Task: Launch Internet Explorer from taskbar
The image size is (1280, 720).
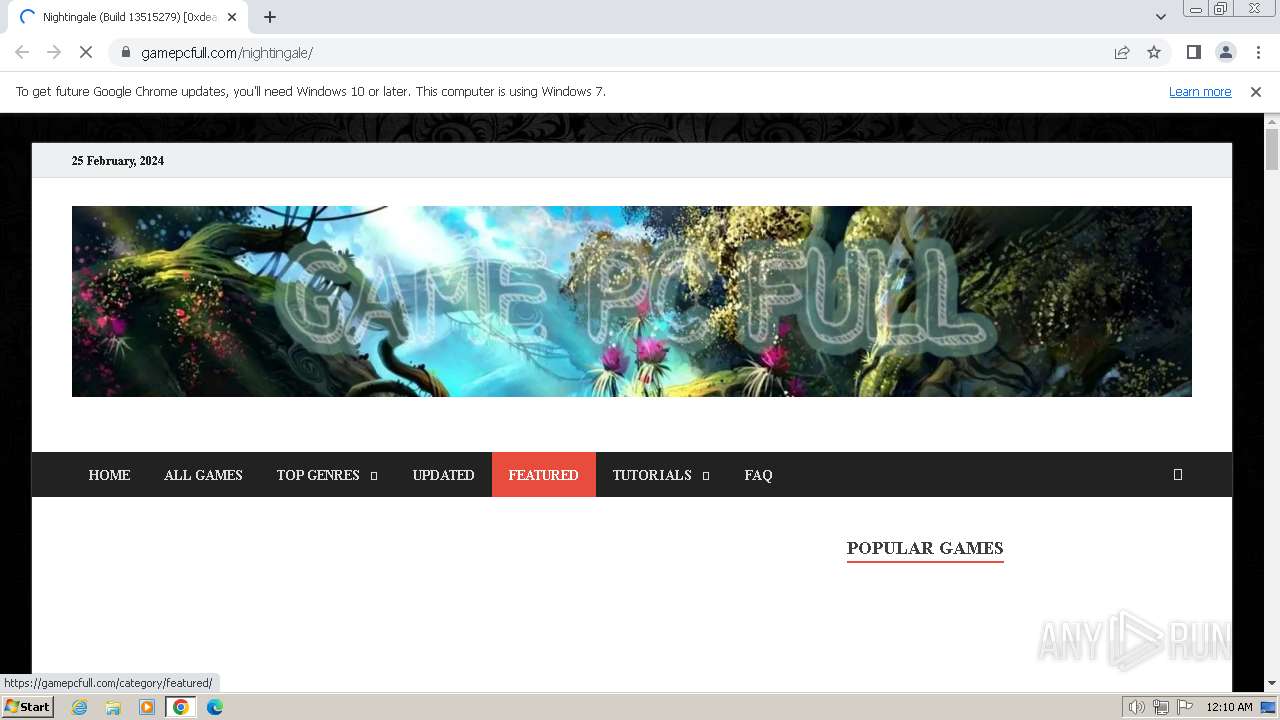Action: coord(79,707)
